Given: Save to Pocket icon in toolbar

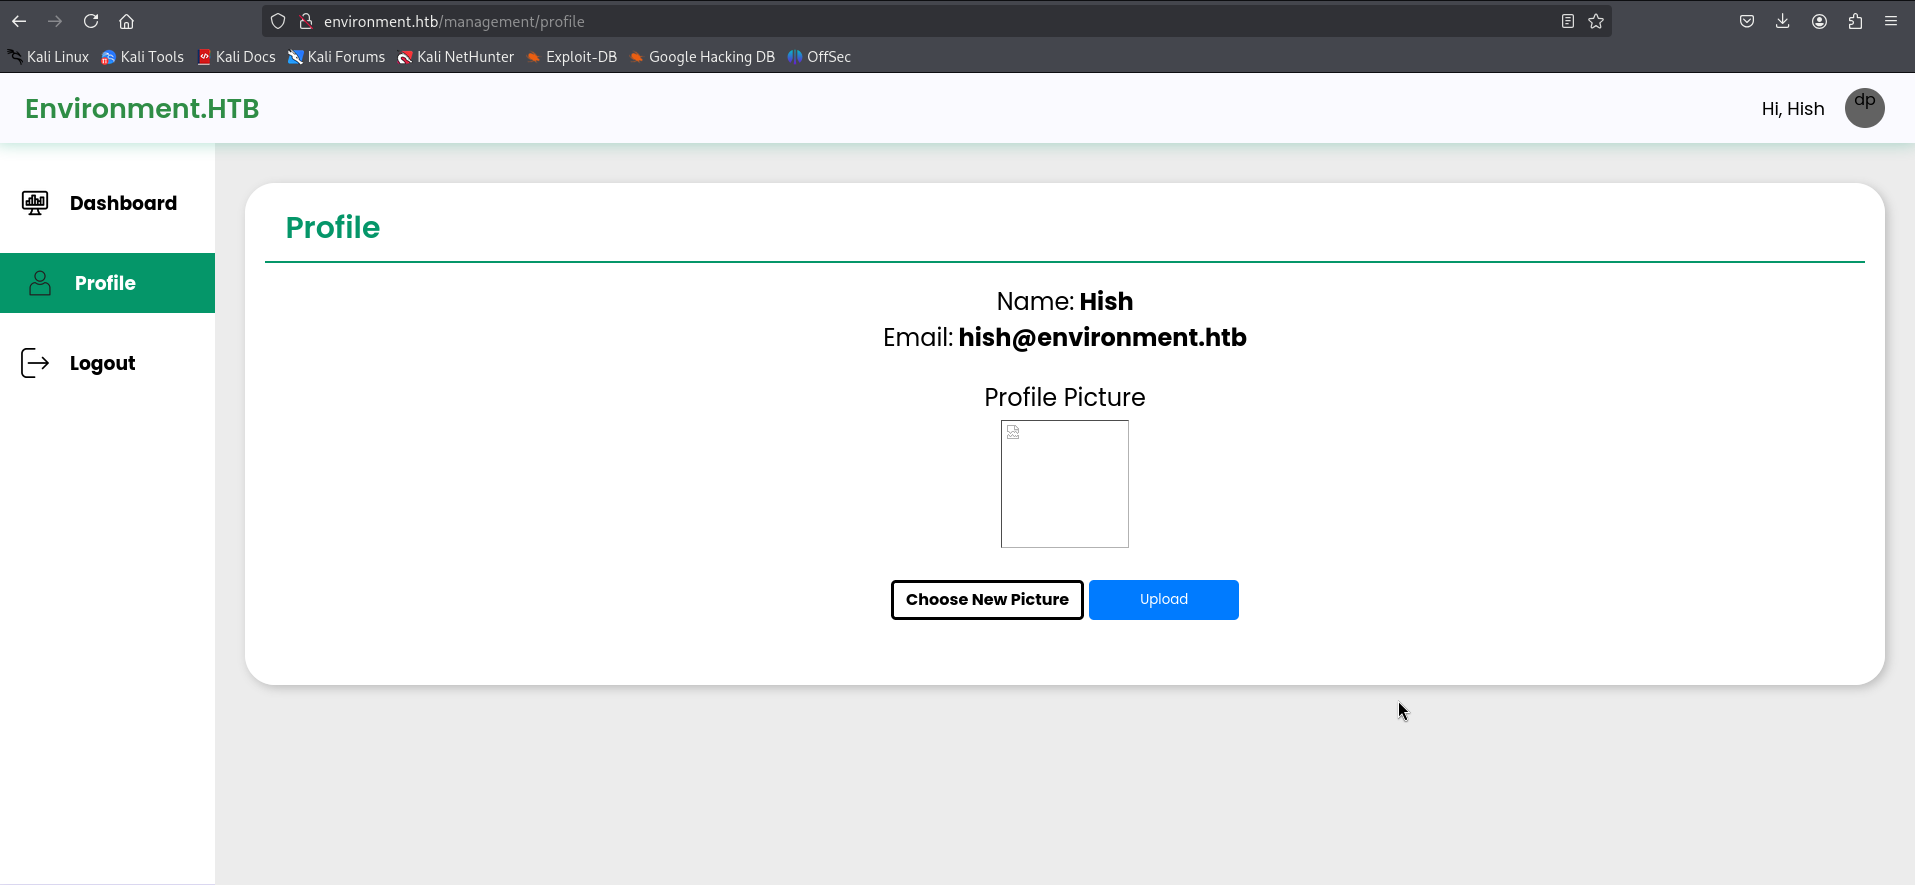Looking at the screenshot, I should pyautogui.click(x=1746, y=21).
